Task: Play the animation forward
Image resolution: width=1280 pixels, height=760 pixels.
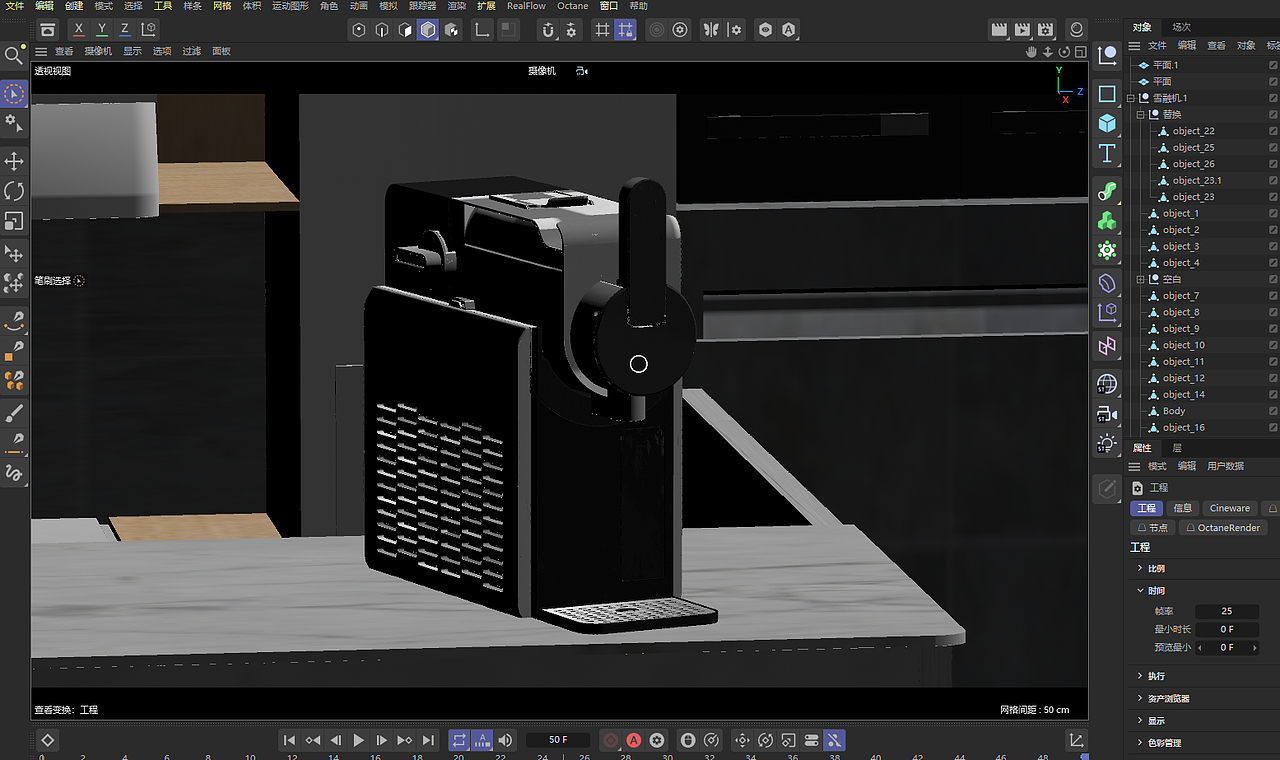Action: click(x=359, y=740)
